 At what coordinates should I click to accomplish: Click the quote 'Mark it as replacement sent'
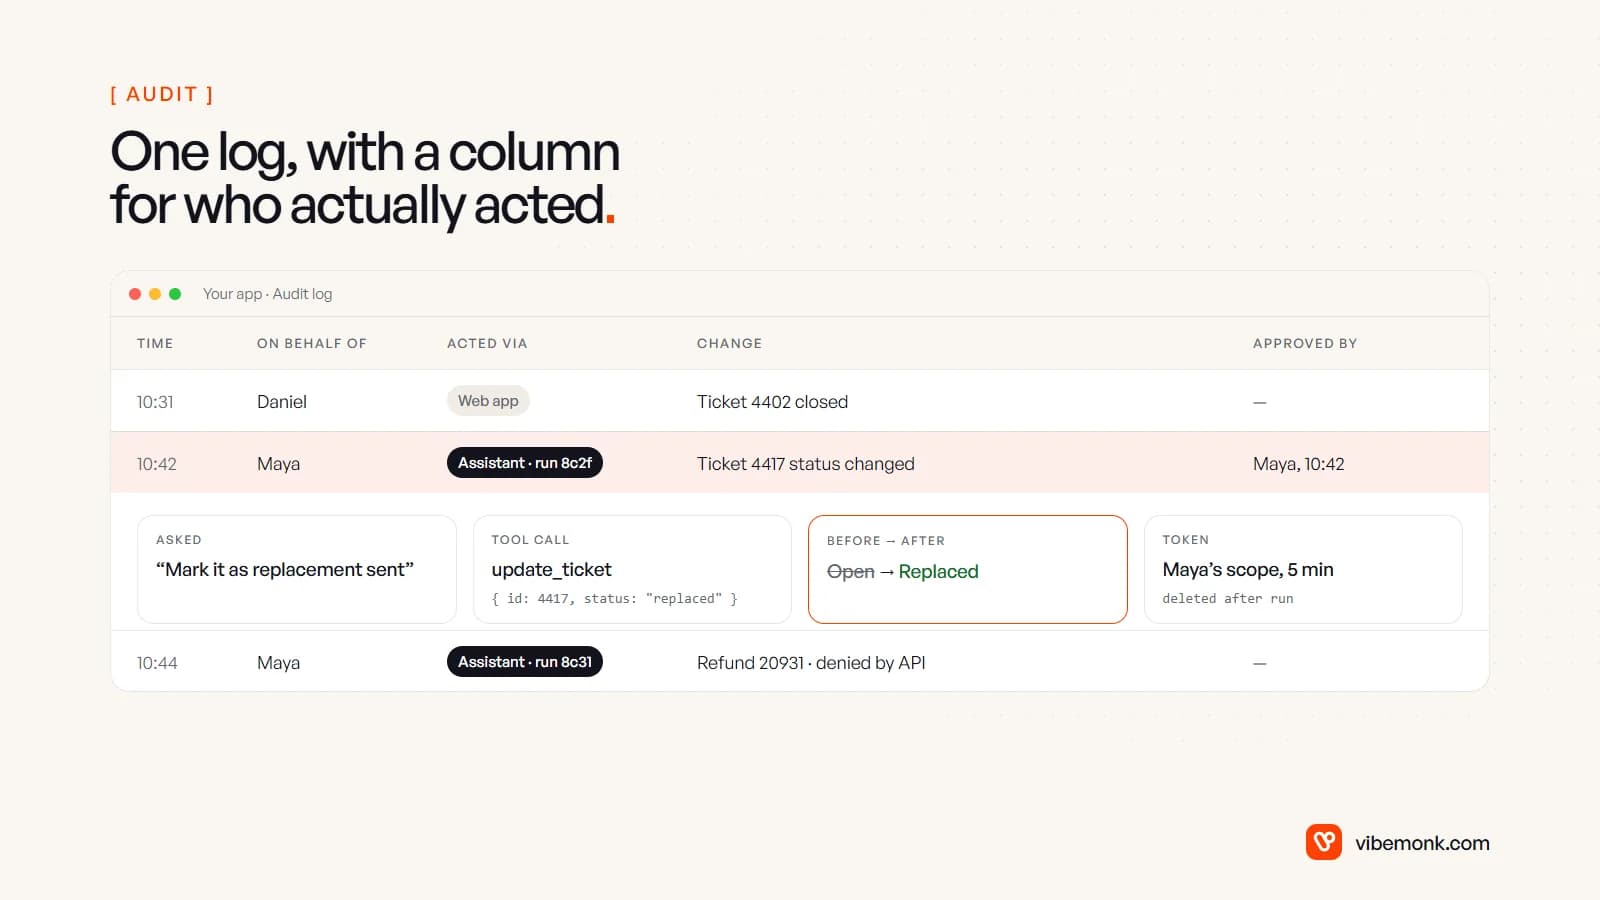[285, 570]
